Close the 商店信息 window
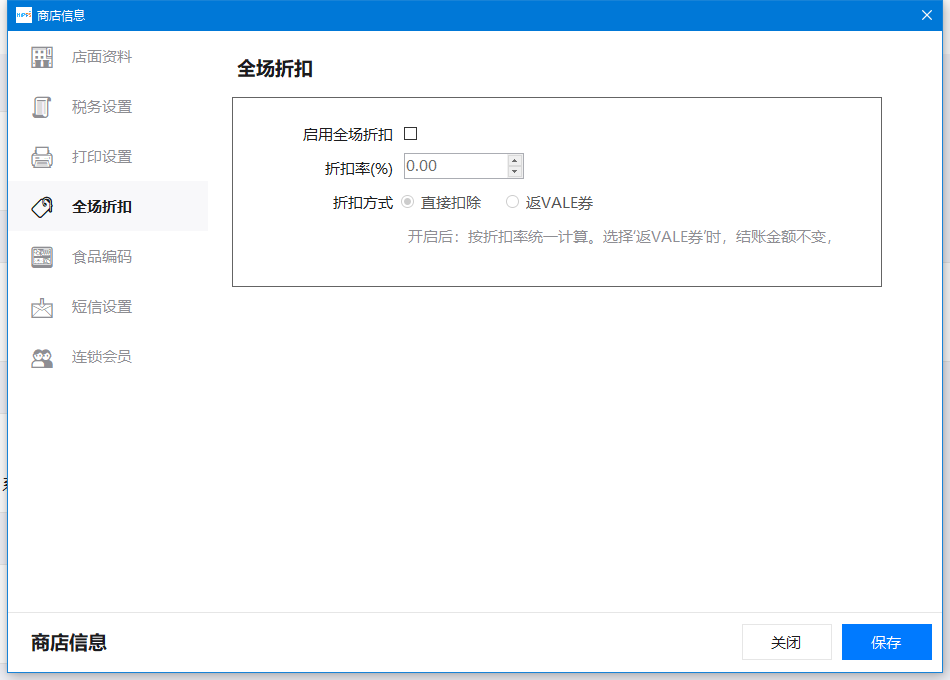Viewport: 950px width, 680px height. pyautogui.click(x=926, y=15)
